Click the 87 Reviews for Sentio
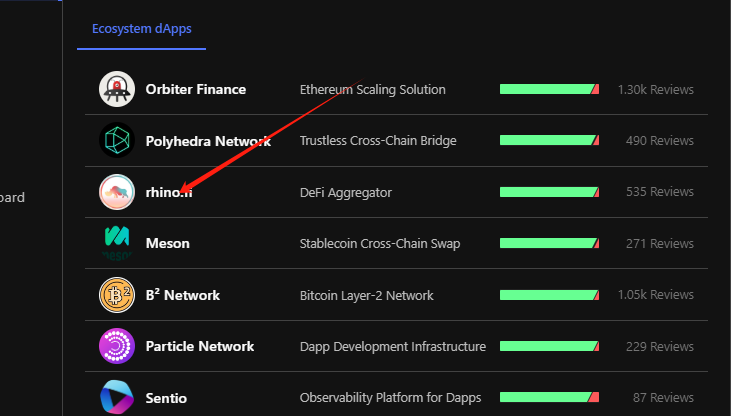The height and width of the screenshot is (416, 731). [663, 397]
